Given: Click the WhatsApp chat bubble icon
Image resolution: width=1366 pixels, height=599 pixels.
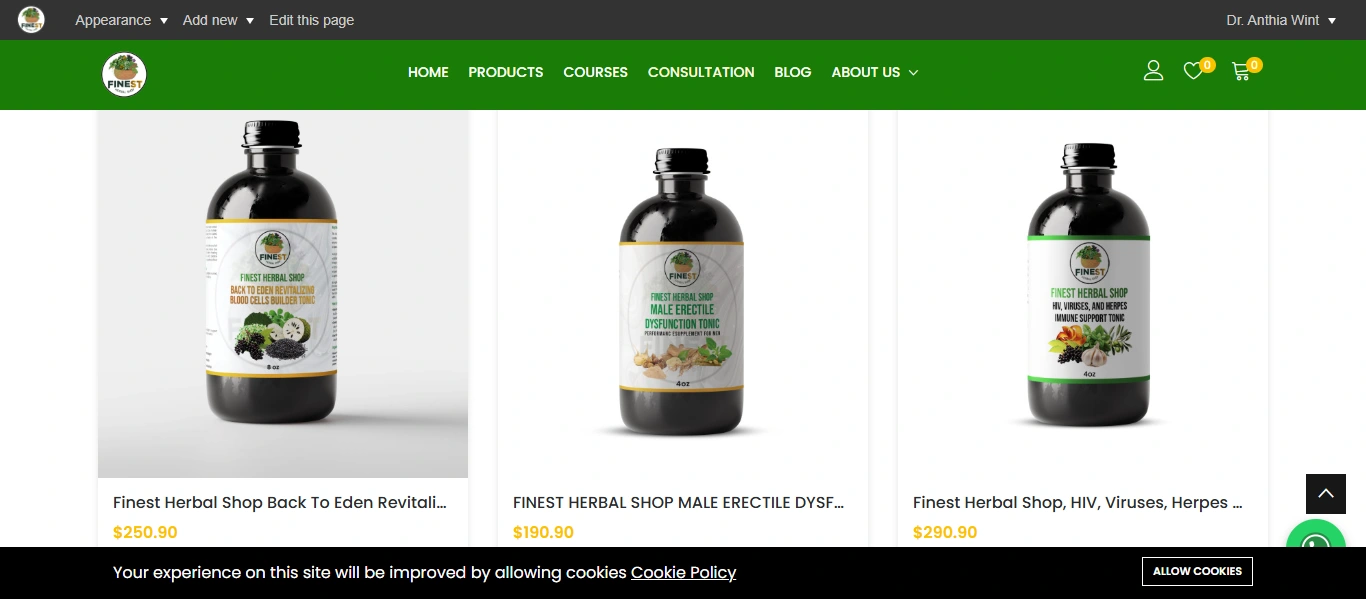Looking at the screenshot, I should point(1316,547).
